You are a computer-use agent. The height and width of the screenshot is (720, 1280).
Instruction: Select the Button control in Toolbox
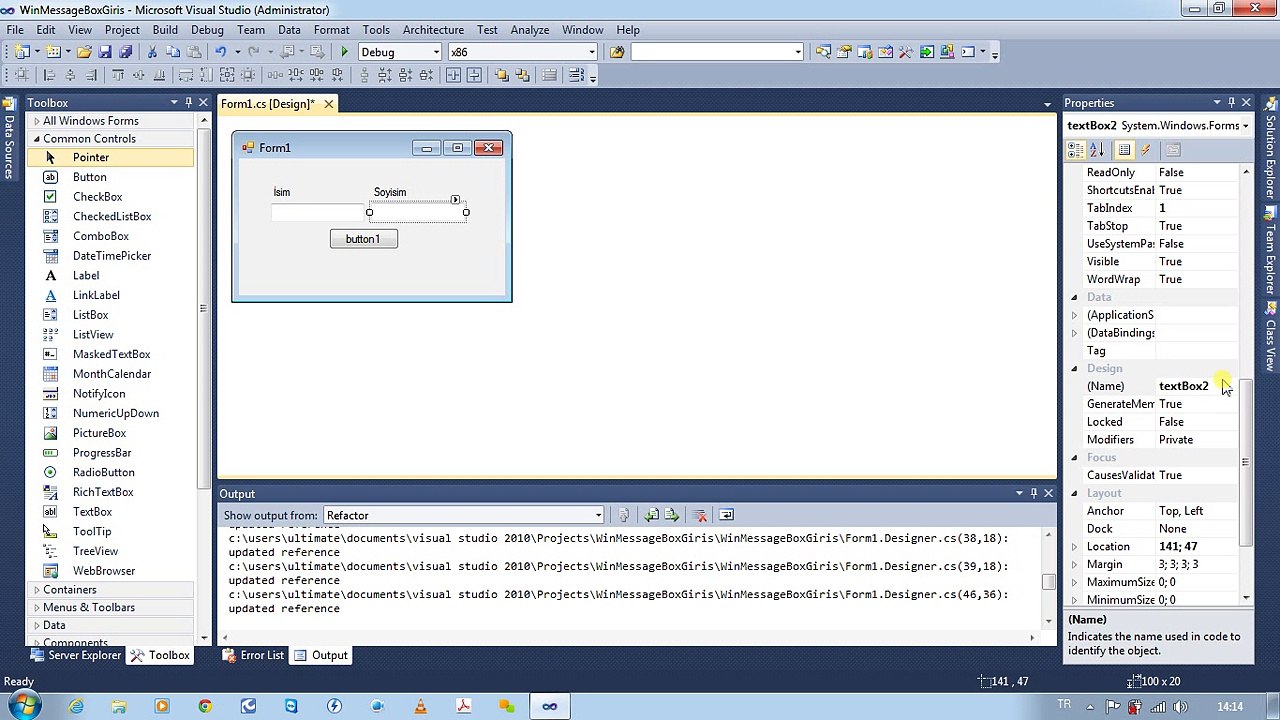click(x=89, y=177)
